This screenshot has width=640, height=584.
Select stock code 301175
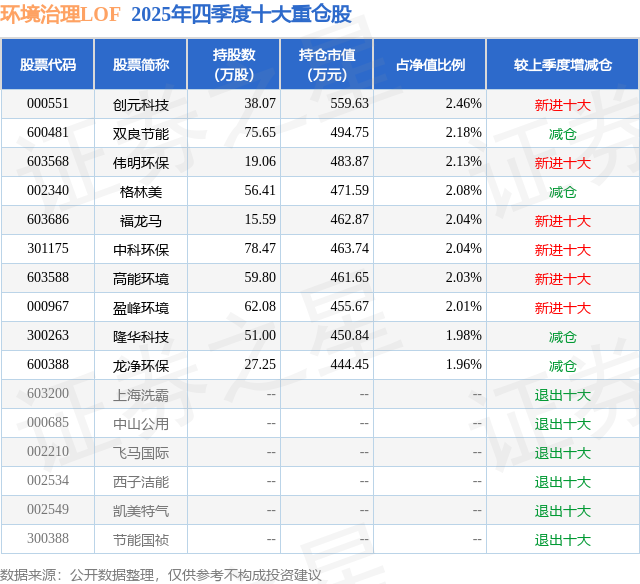pos(48,249)
